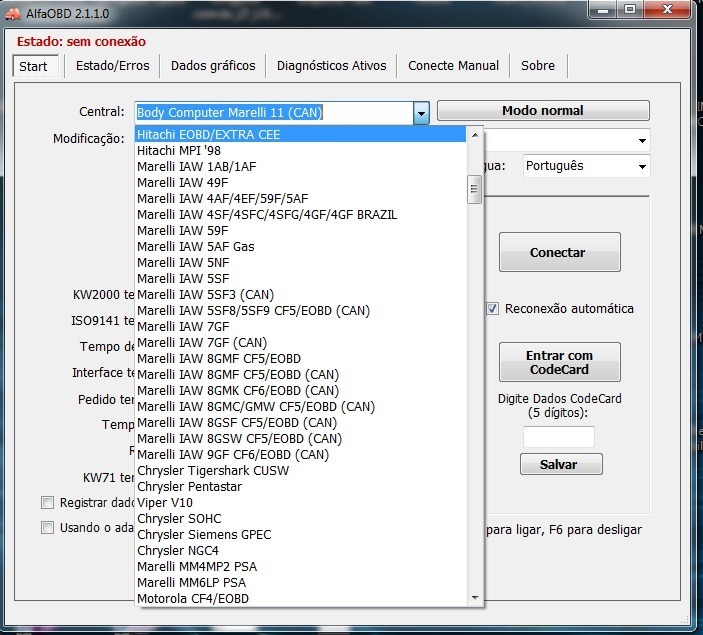703x635 pixels.
Task: Select Marelli IAW 4SF/4SFC/4SFG/4GF/4GF BRAZIL
Action: (300, 215)
